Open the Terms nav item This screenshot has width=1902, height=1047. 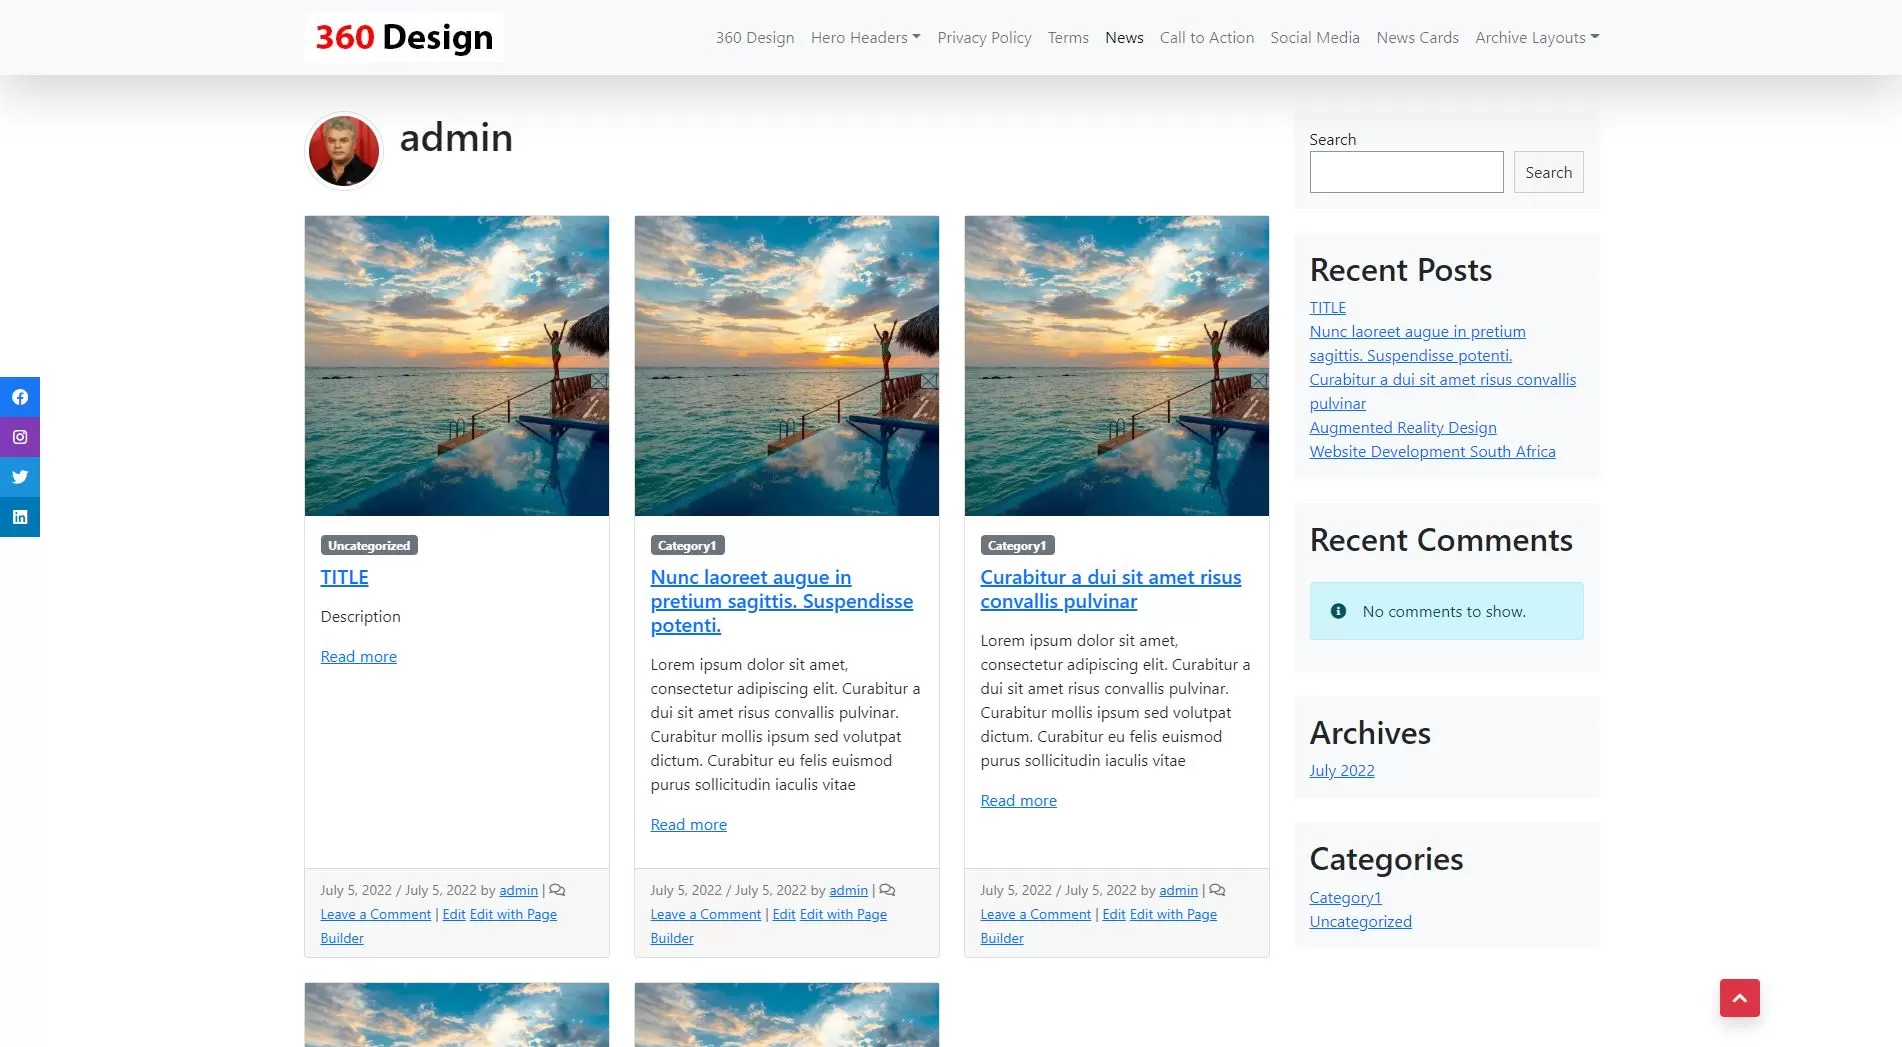tap(1068, 37)
